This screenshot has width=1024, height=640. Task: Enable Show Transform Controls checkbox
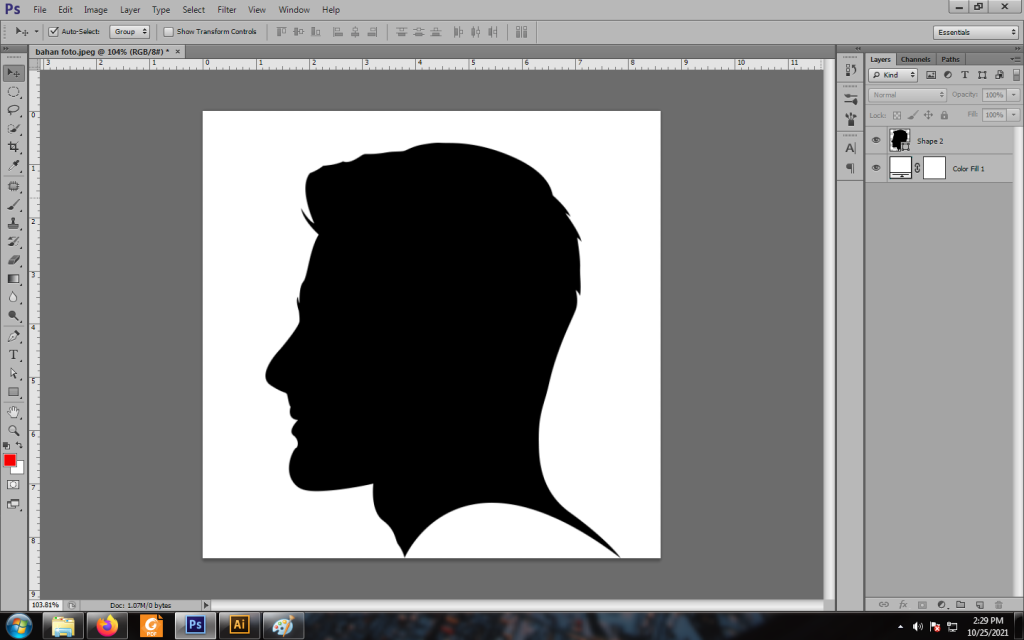point(168,32)
